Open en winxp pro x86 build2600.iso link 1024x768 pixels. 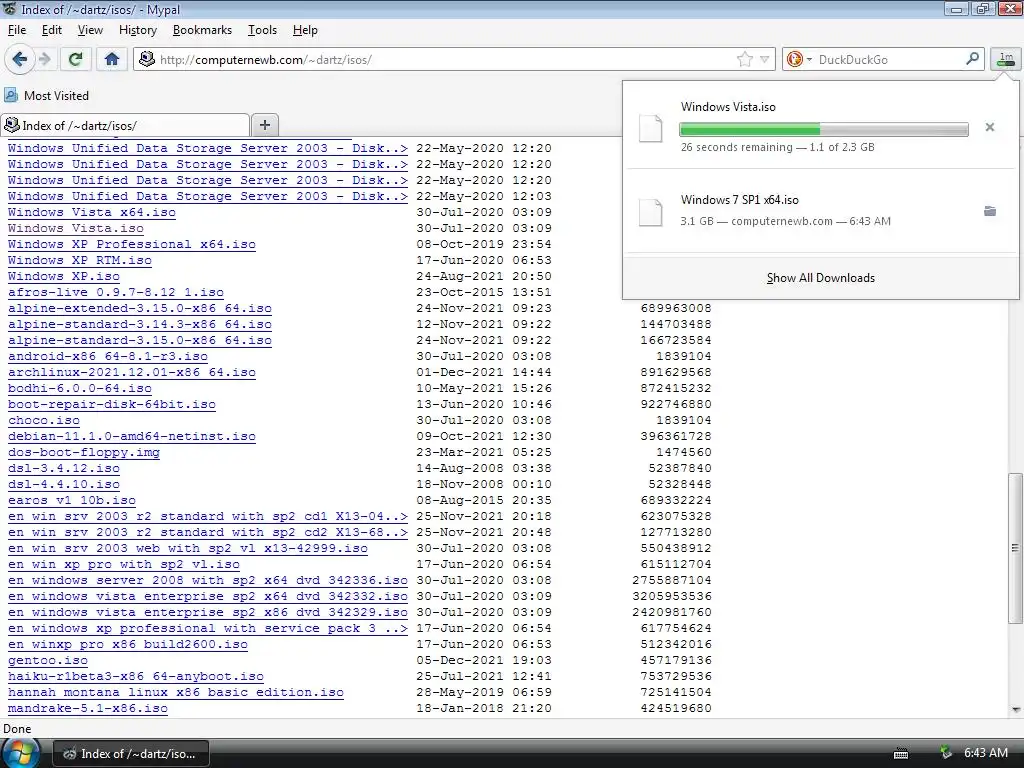(x=128, y=645)
